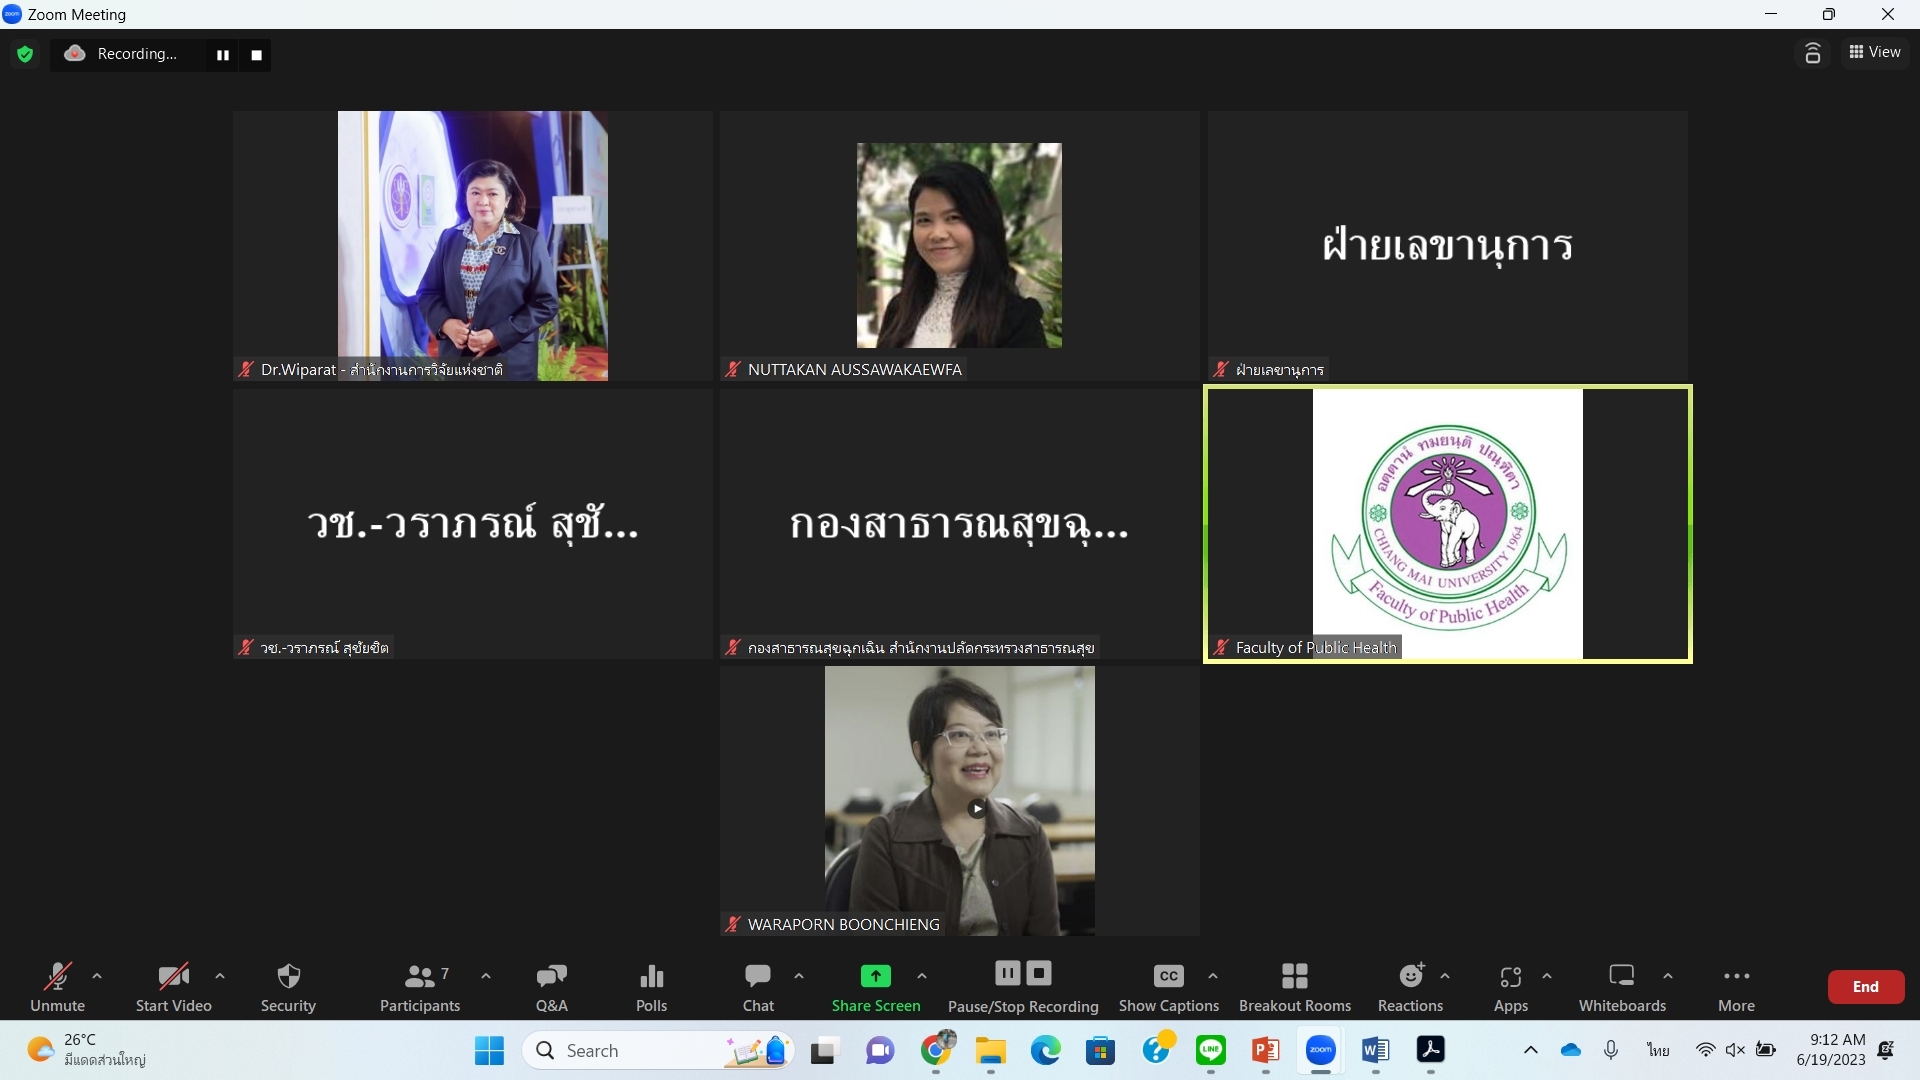Select the ฝ่ายเลขานุการ participant tile
The width and height of the screenshot is (1920, 1080).
coord(1448,246)
